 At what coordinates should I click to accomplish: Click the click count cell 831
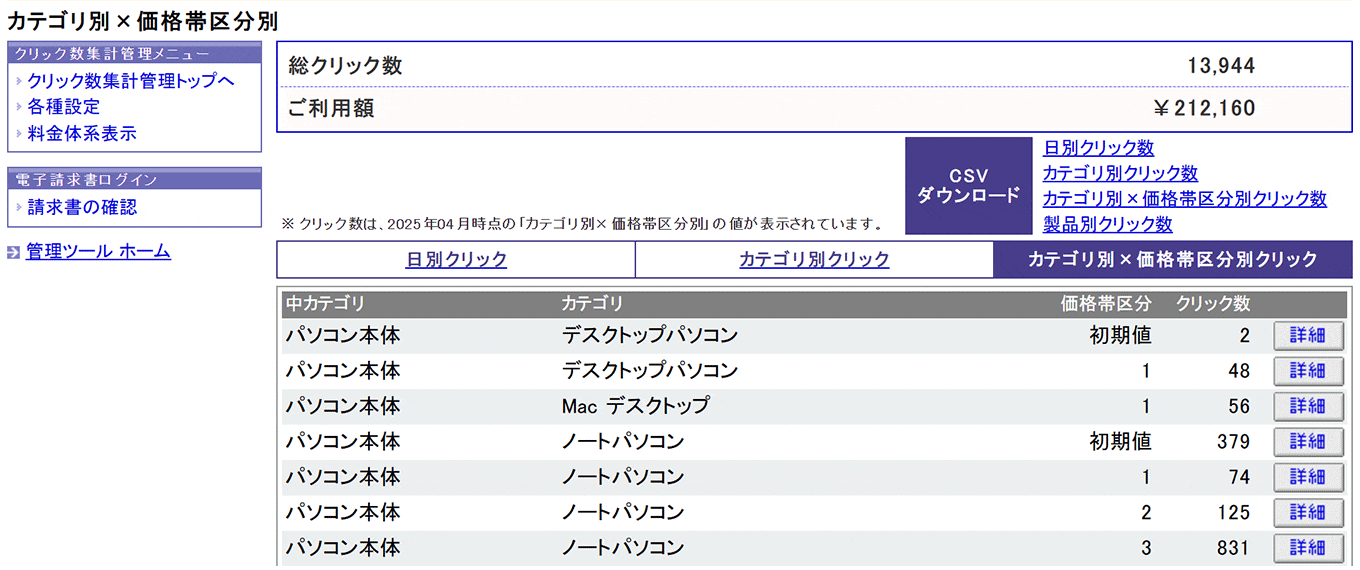pyautogui.click(x=1234, y=548)
